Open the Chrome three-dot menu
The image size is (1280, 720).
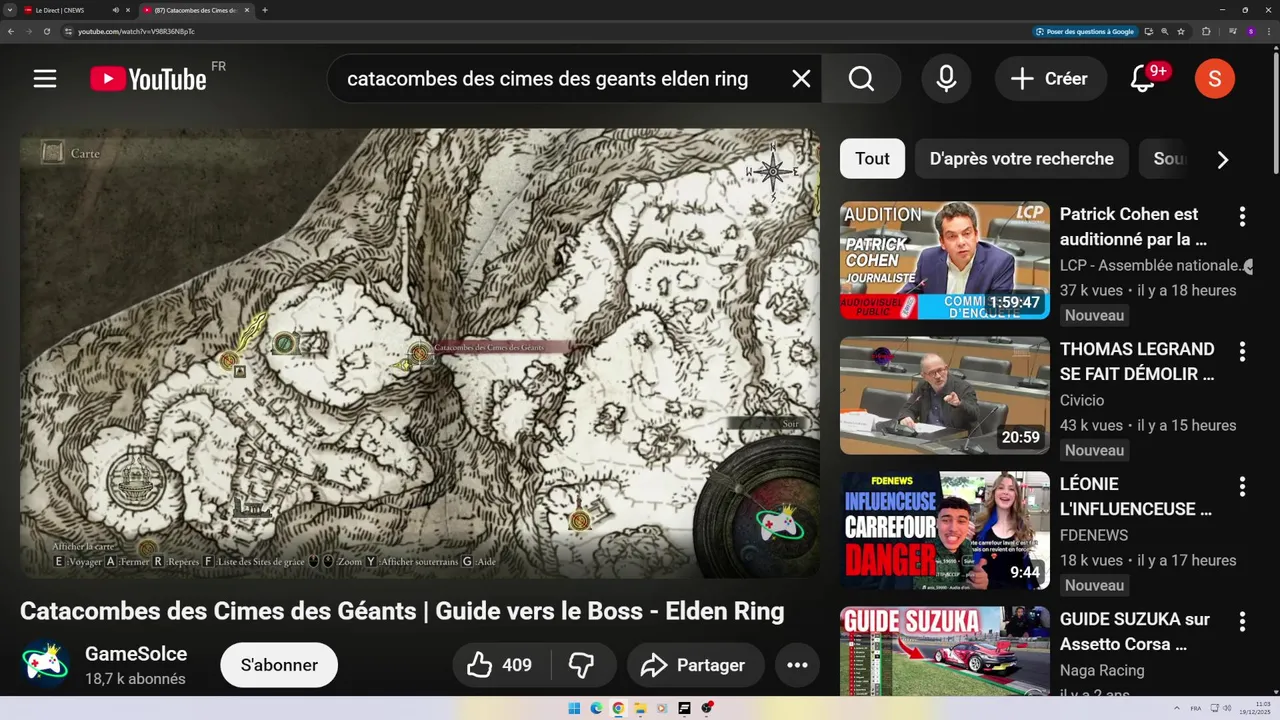(x=1268, y=31)
